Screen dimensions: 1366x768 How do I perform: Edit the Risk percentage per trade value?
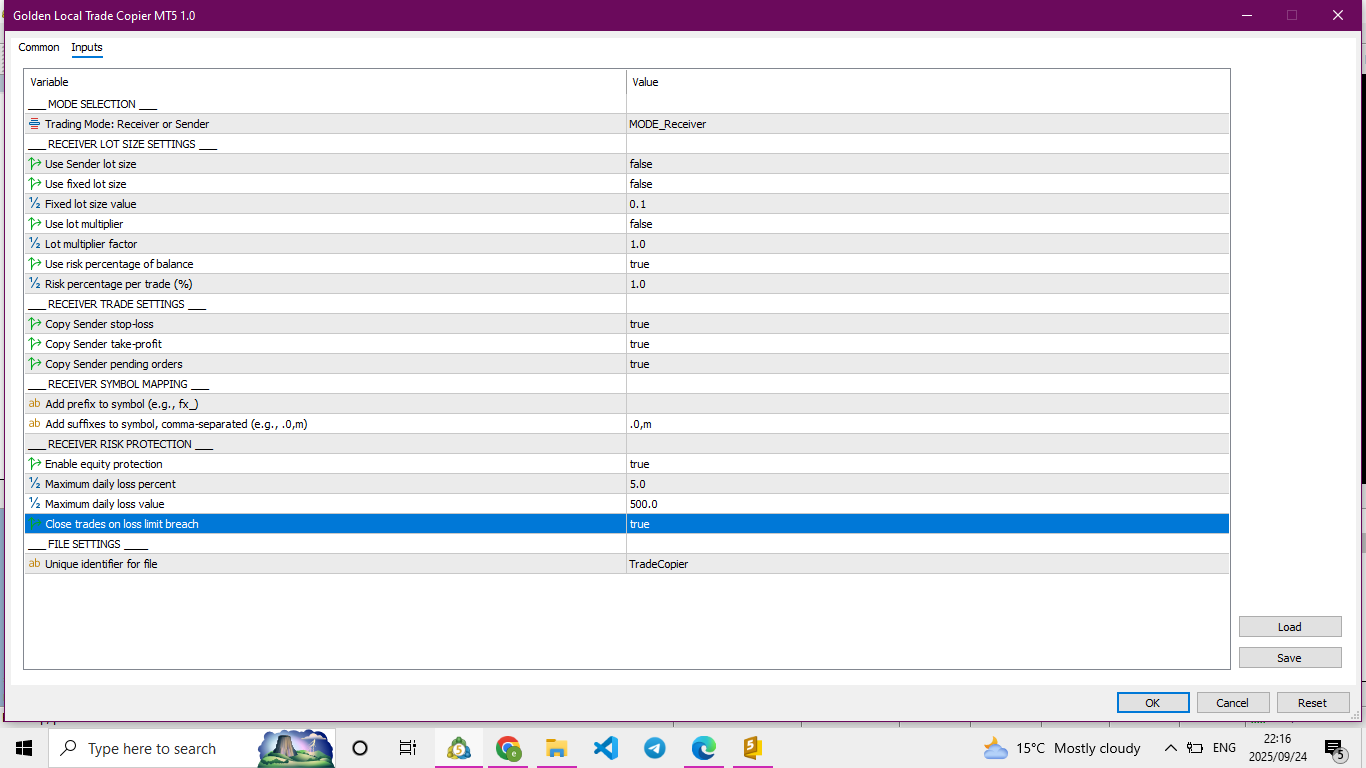click(x=928, y=284)
